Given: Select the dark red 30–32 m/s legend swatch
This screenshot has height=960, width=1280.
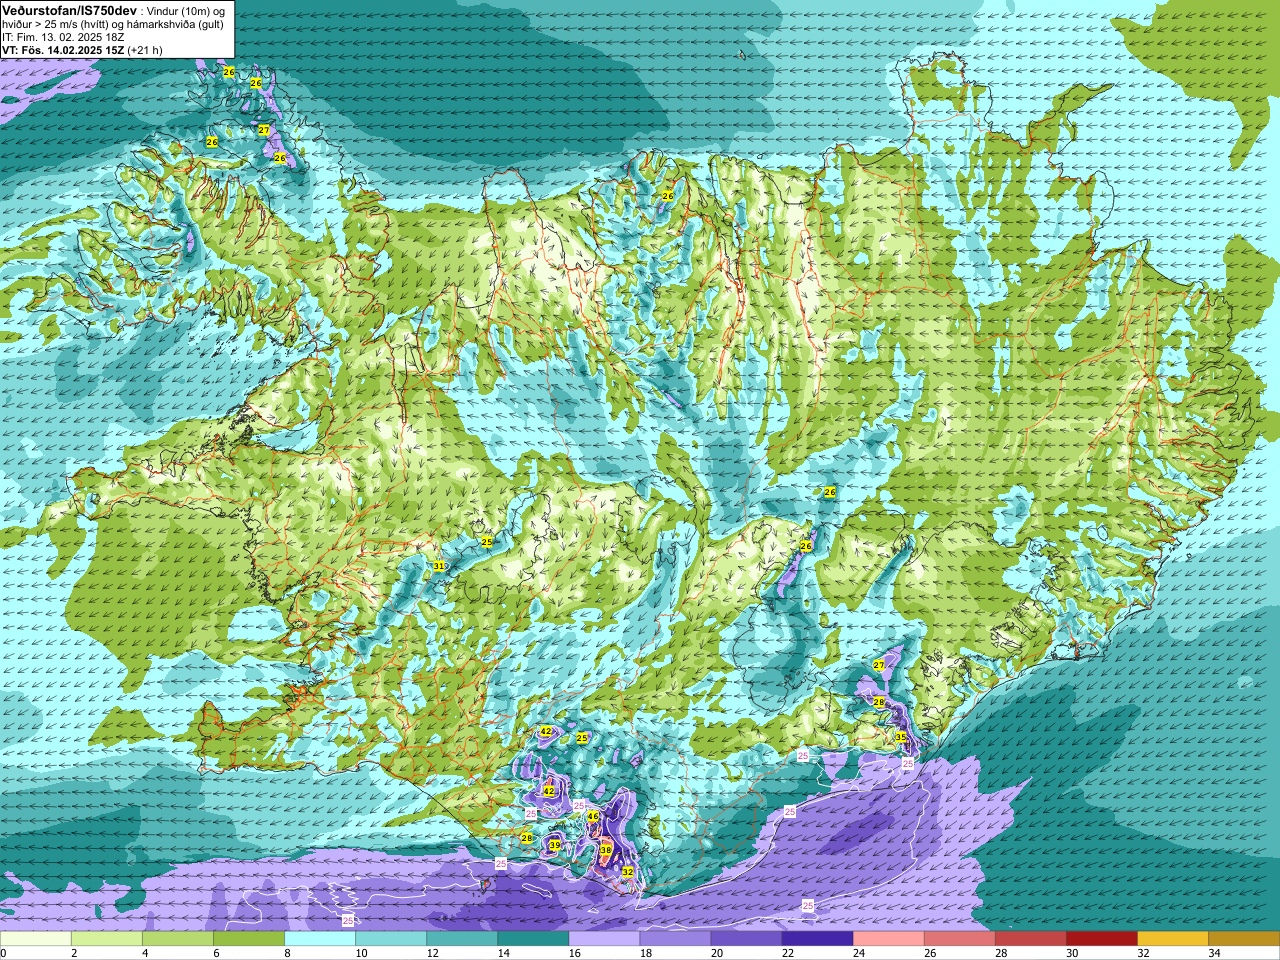Looking at the screenshot, I should click(1101, 939).
